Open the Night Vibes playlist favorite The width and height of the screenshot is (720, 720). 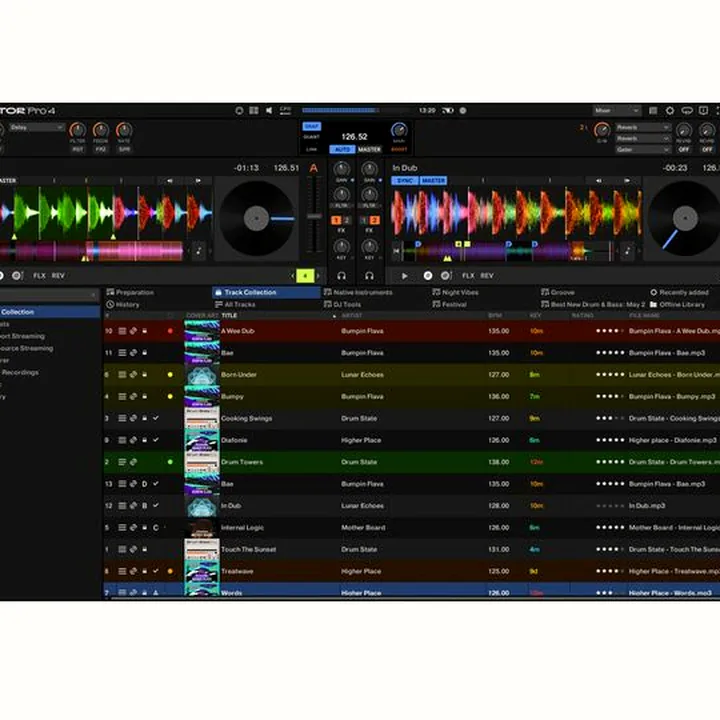[456, 292]
